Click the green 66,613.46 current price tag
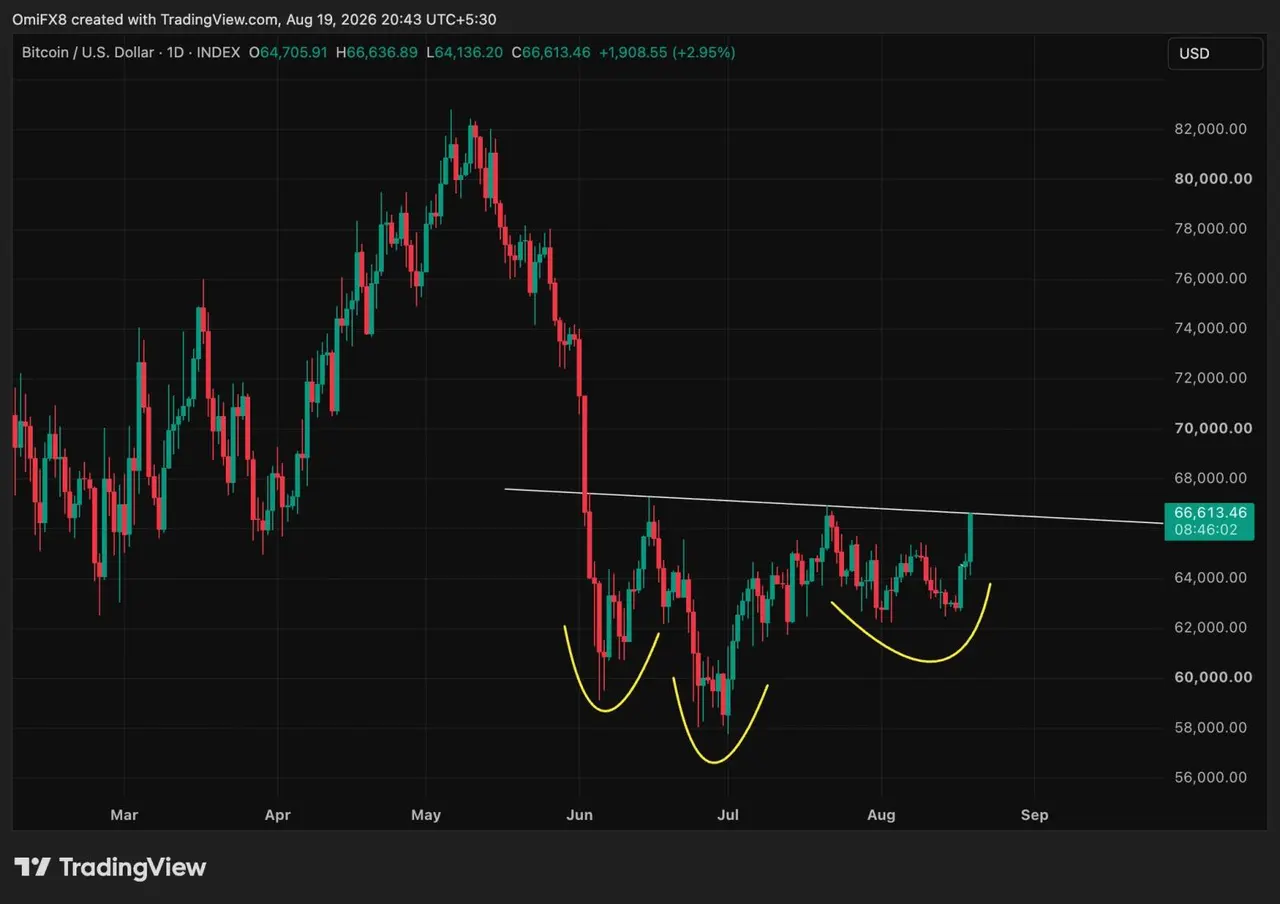The image size is (1280, 904). click(1209, 512)
